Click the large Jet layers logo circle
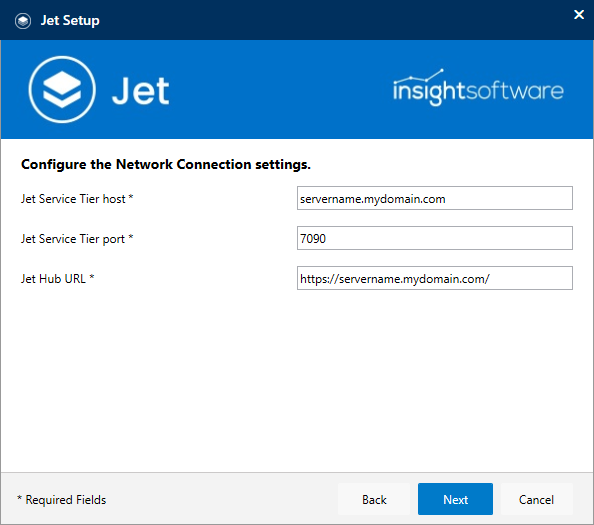The image size is (594, 525). 62,89
